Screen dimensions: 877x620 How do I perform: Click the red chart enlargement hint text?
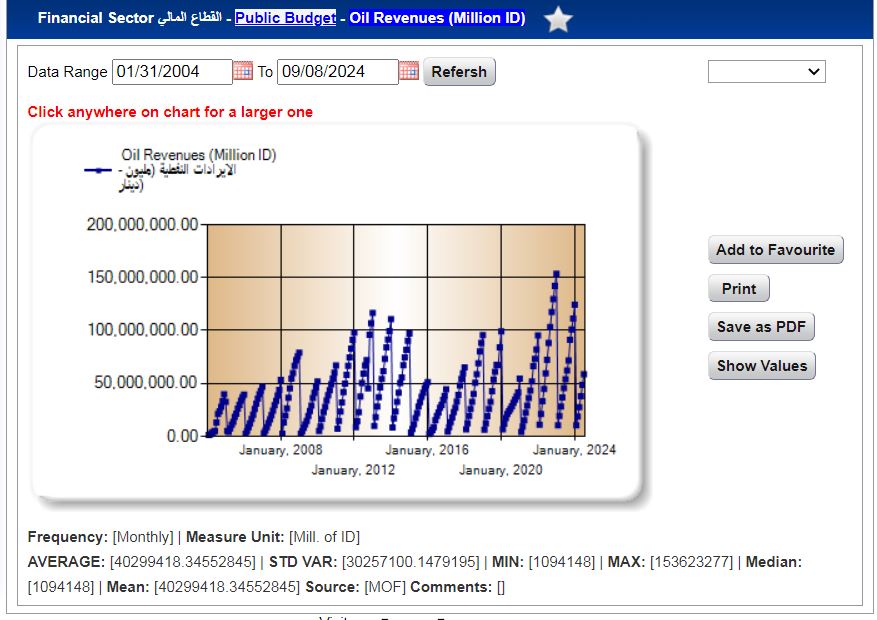point(170,112)
